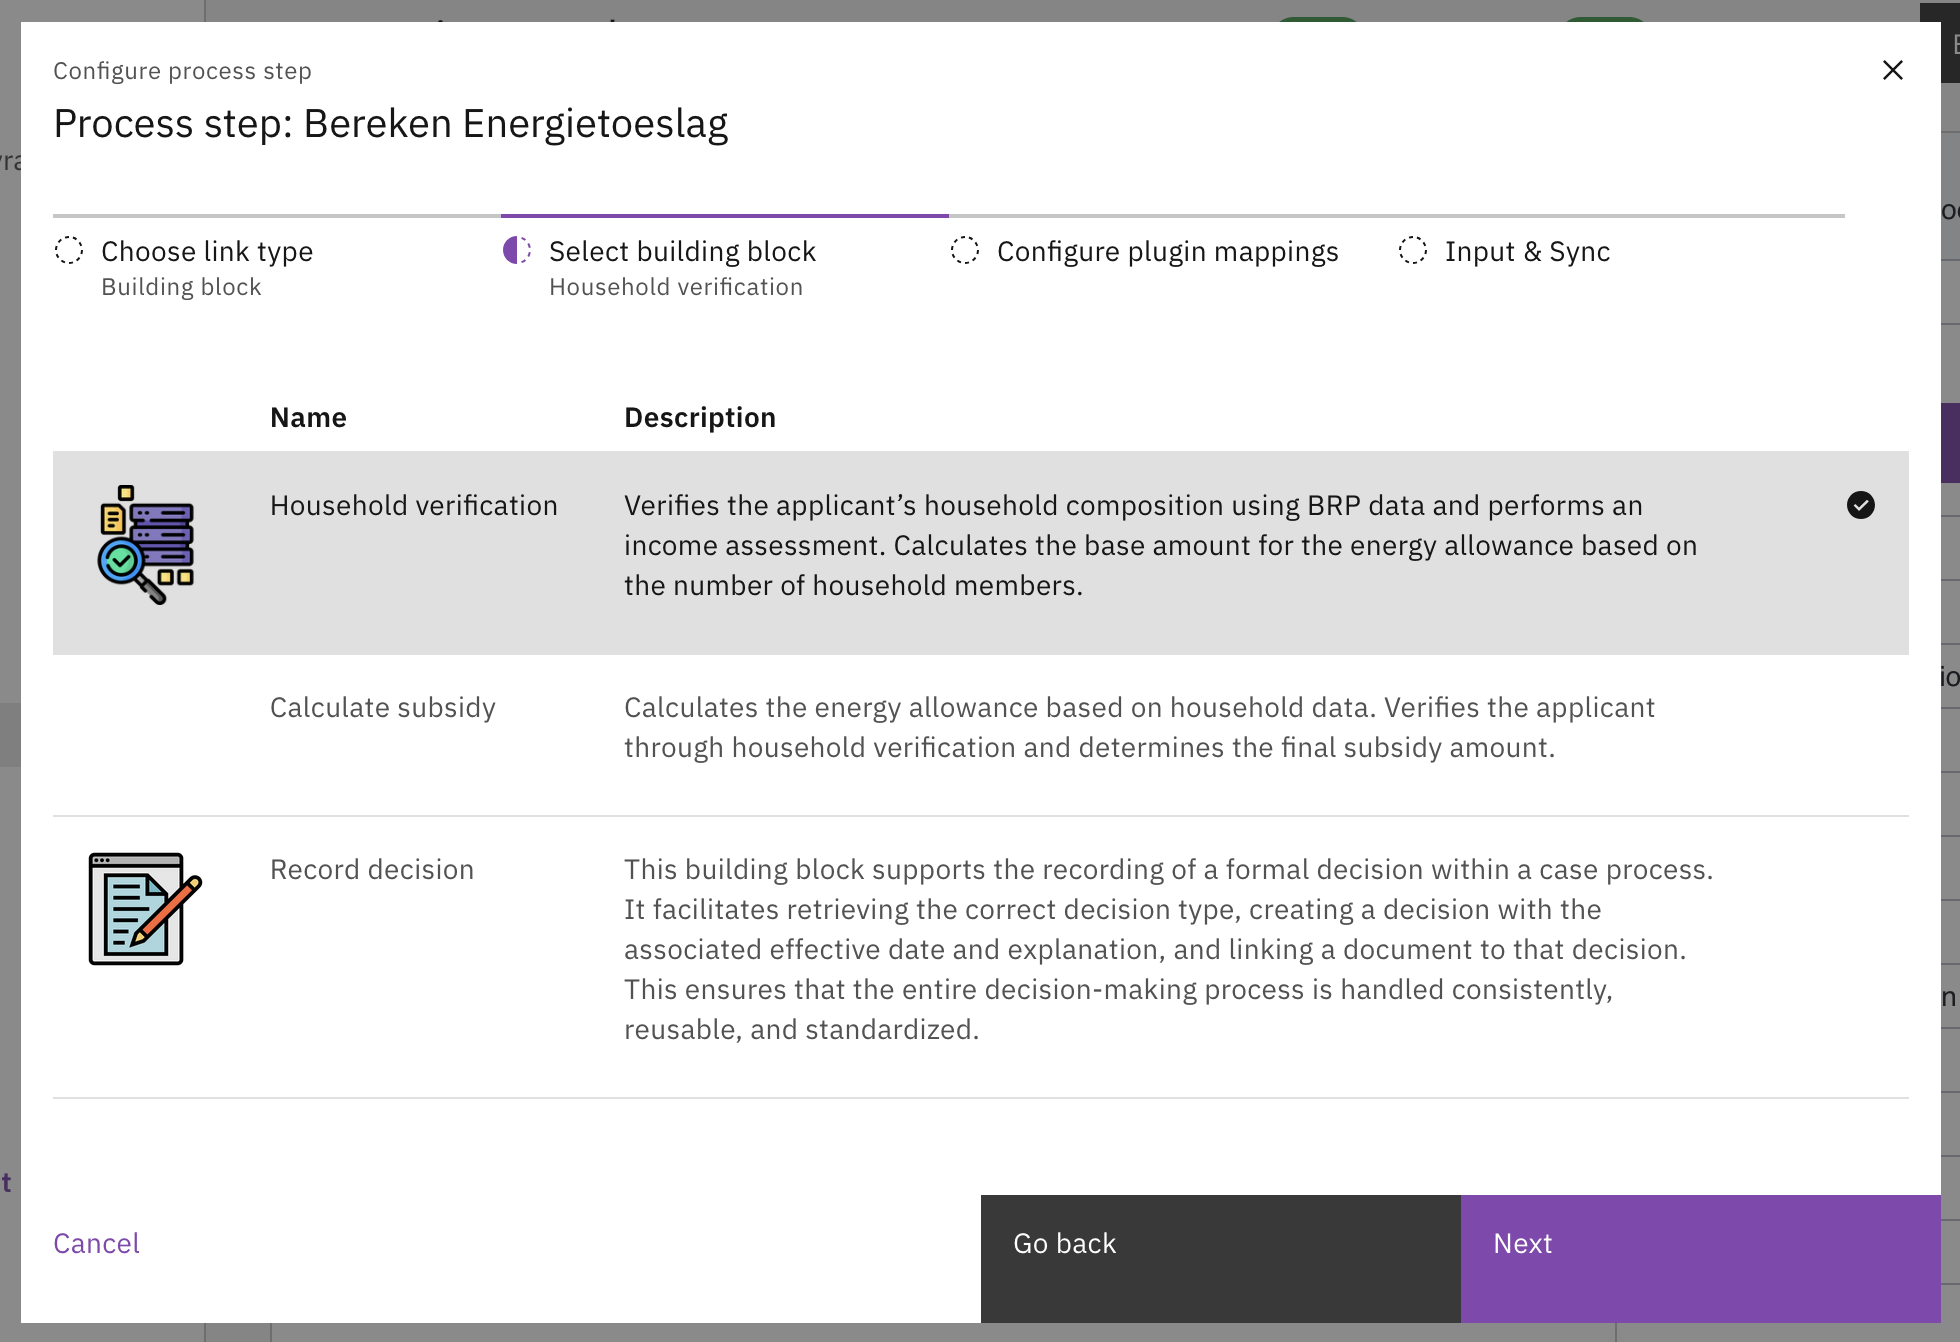Viewport: 1960px width, 1342px height.
Task: Cancel the process step configuration
Action: [x=96, y=1243]
